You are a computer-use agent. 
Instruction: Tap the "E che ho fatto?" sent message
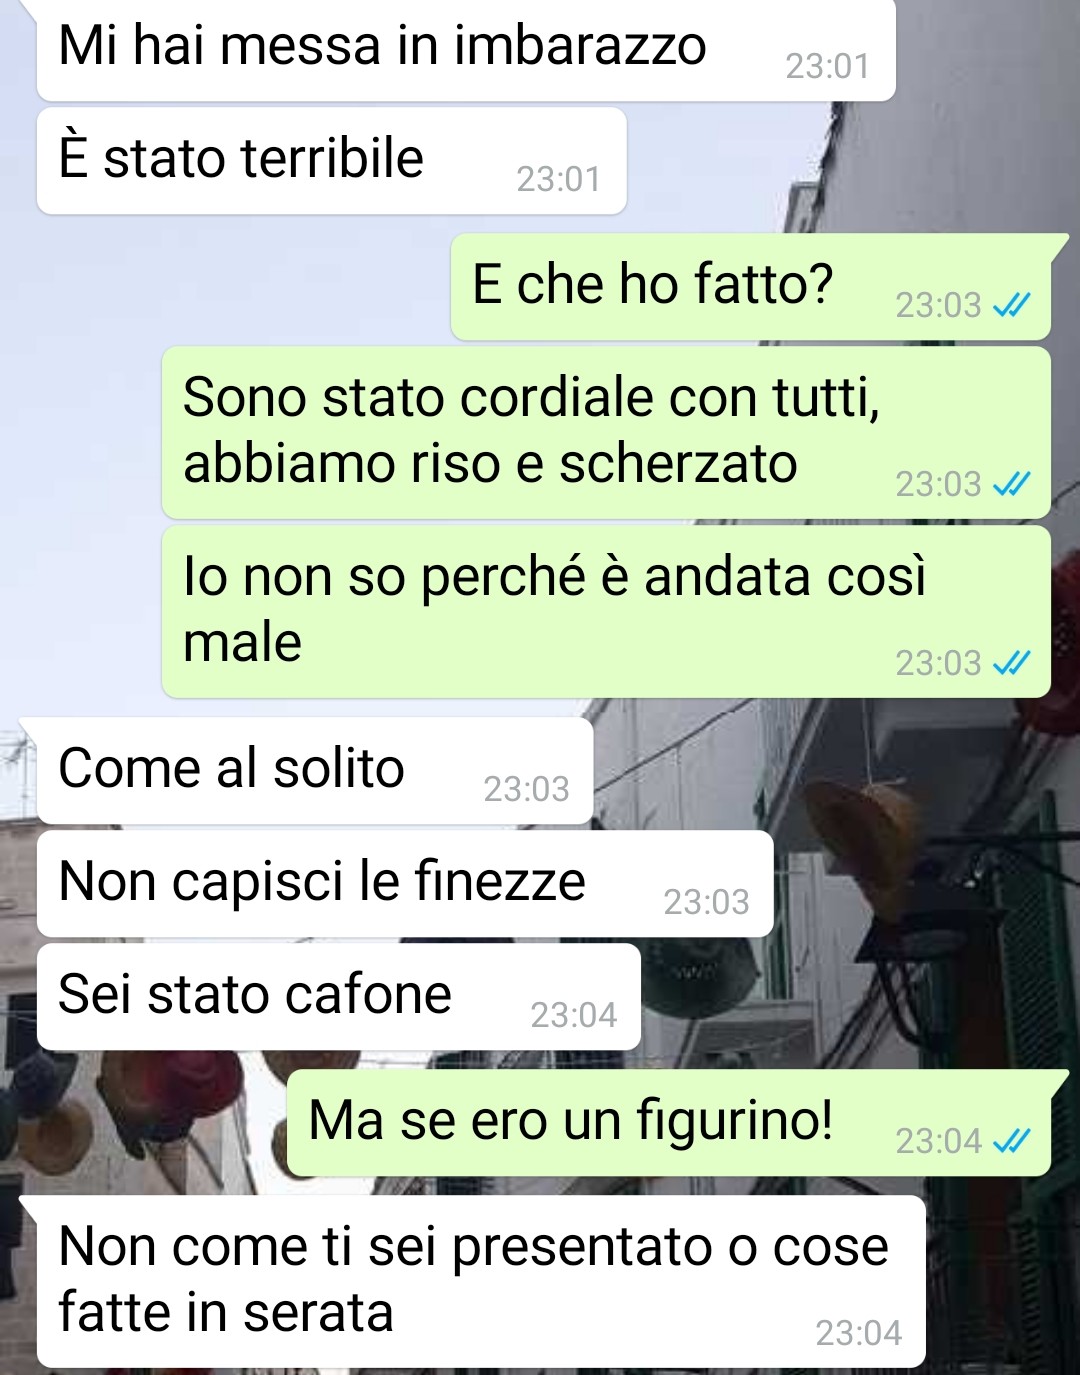pyautogui.click(x=750, y=287)
